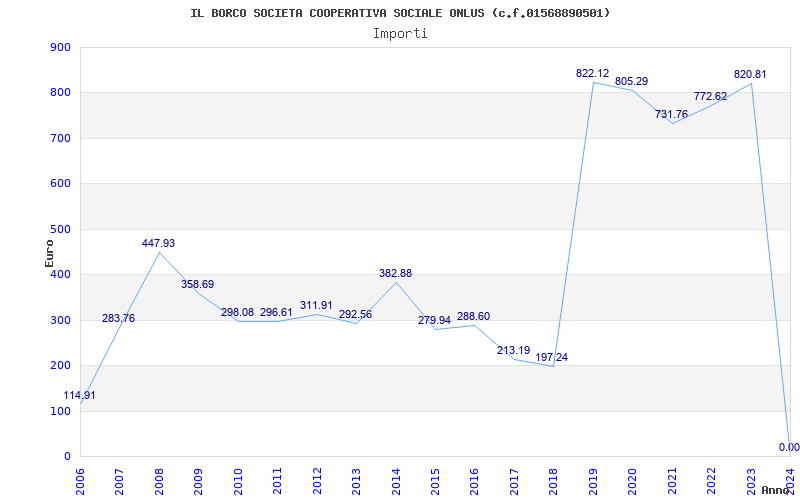Select data label 0.00
Viewport: 800px width, 500px height.
[x=789, y=447]
